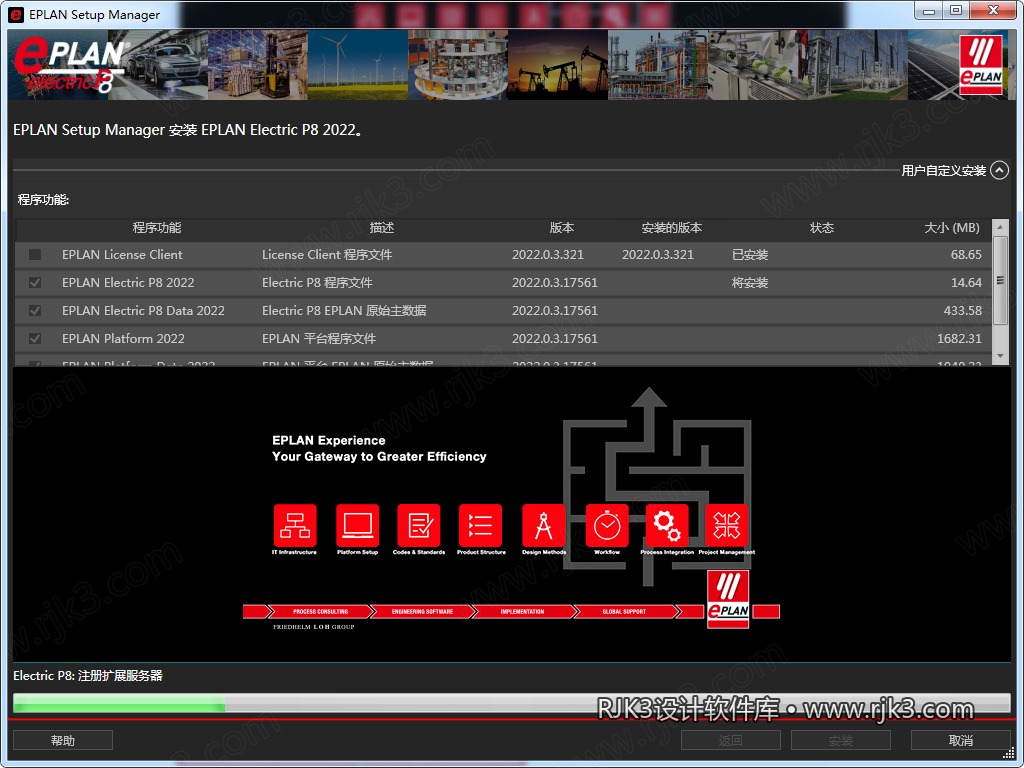Click the 取消 cancel button
The image size is (1024, 768).
(960, 740)
